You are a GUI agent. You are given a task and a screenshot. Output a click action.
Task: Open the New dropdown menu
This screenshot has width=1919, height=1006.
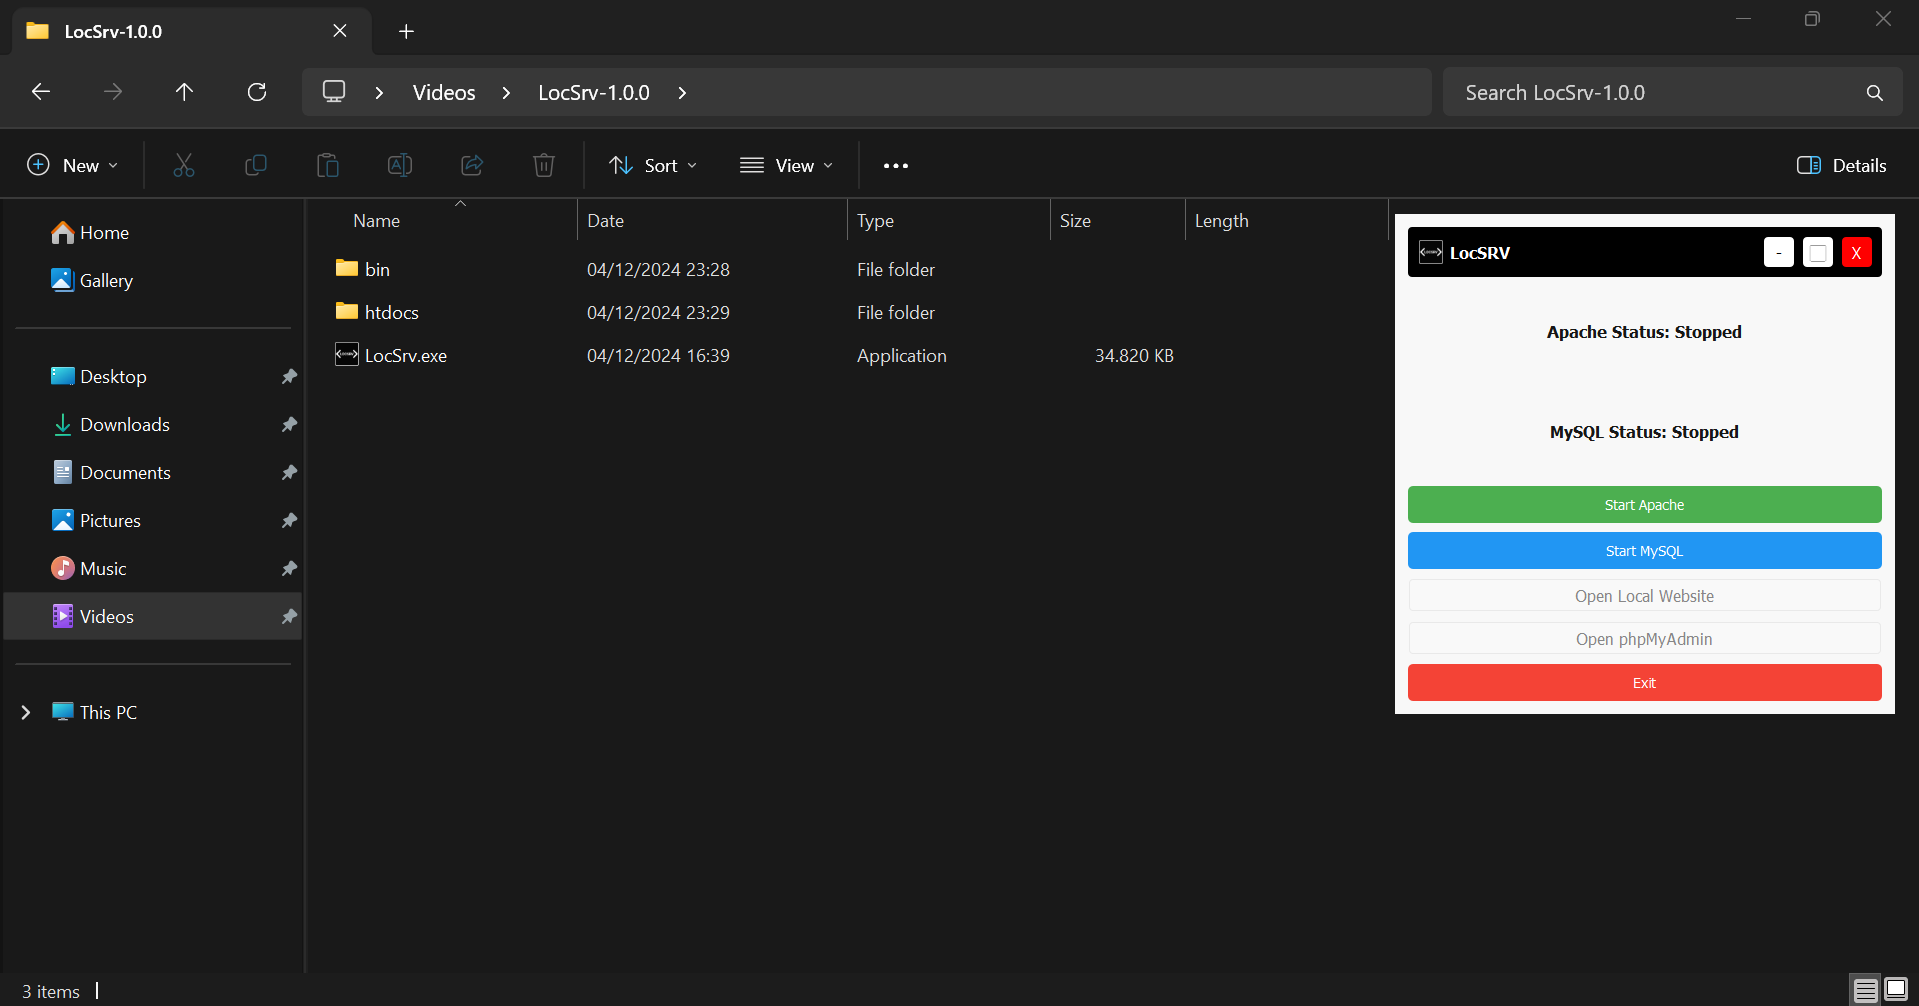73,166
